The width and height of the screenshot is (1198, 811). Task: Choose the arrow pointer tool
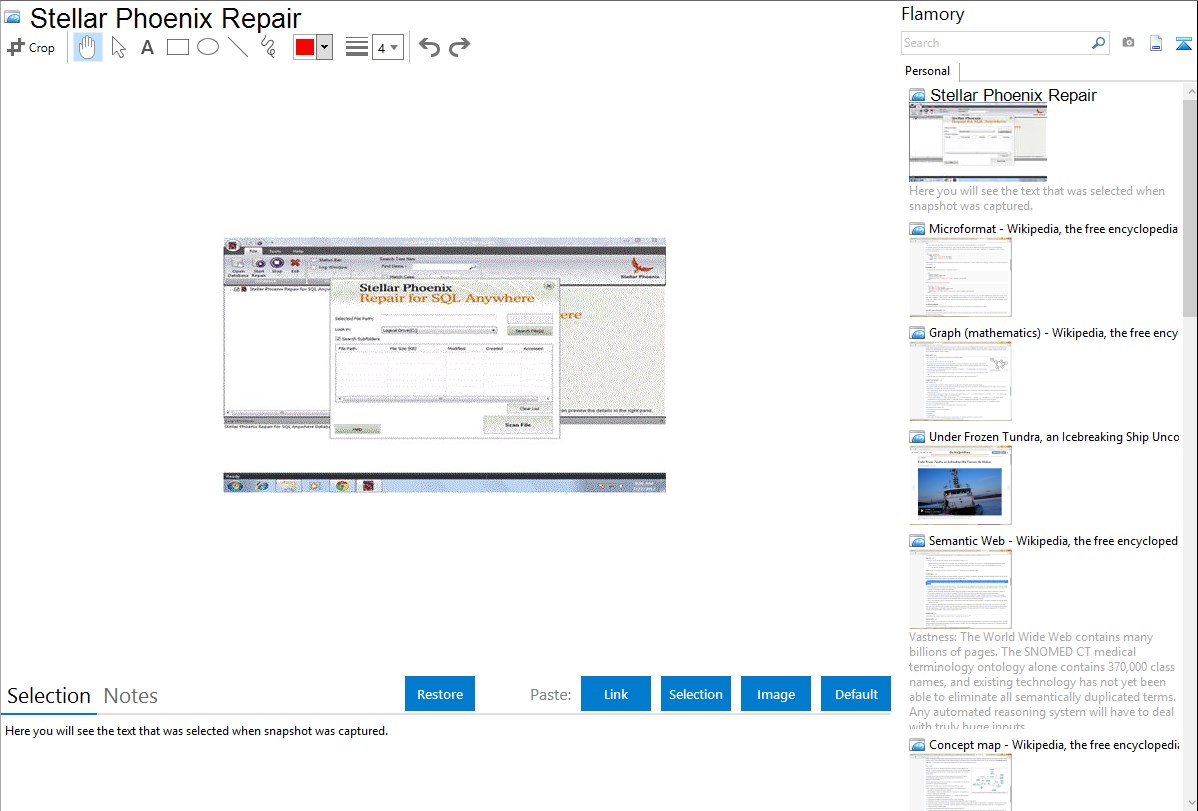click(x=118, y=47)
